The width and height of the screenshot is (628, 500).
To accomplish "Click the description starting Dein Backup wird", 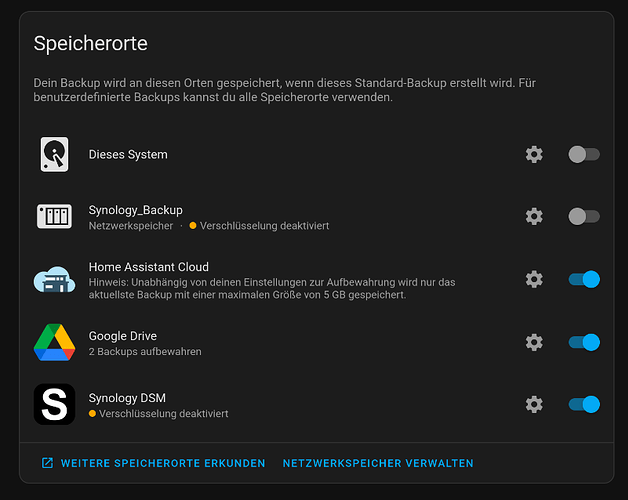I will [284, 90].
